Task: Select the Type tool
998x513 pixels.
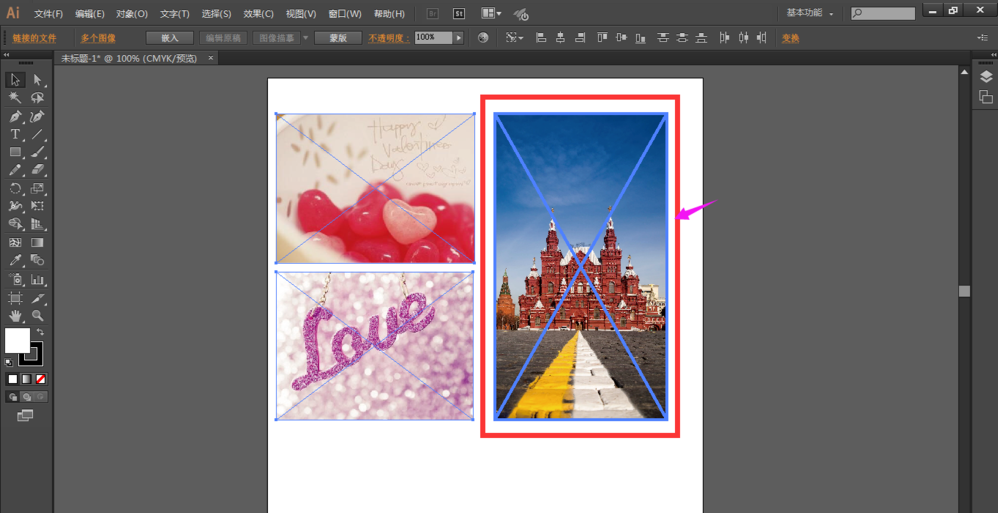Action: (x=15, y=134)
